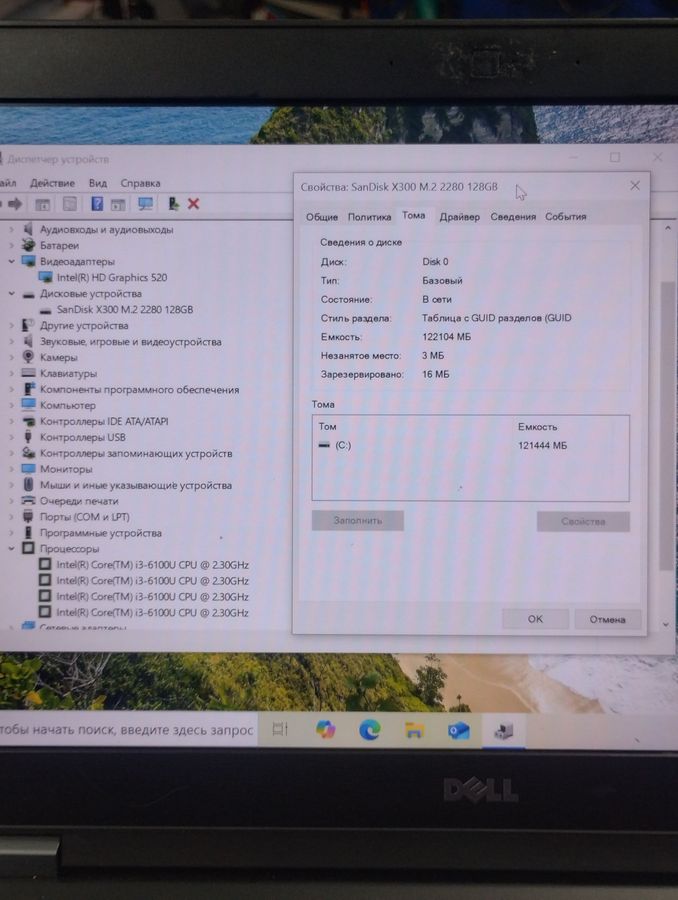Open Microsoft Edge from the taskbar
The image size is (678, 900).
[x=370, y=730]
